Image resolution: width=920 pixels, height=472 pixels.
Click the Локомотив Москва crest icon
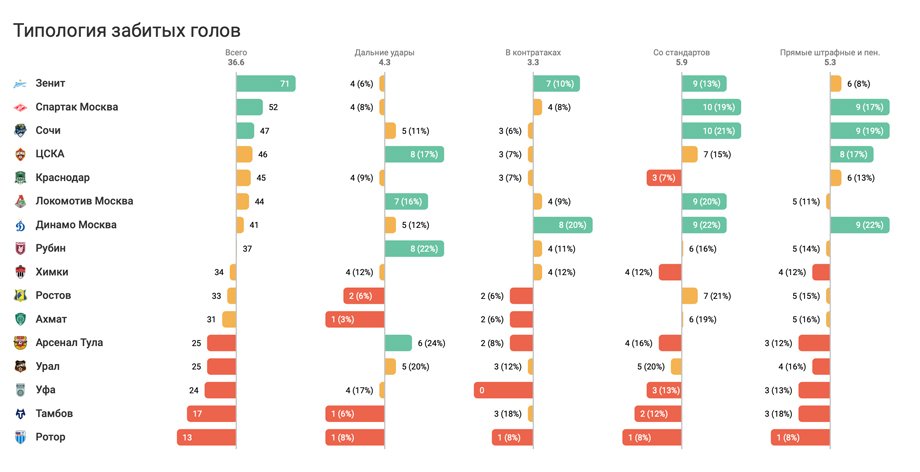(21, 201)
